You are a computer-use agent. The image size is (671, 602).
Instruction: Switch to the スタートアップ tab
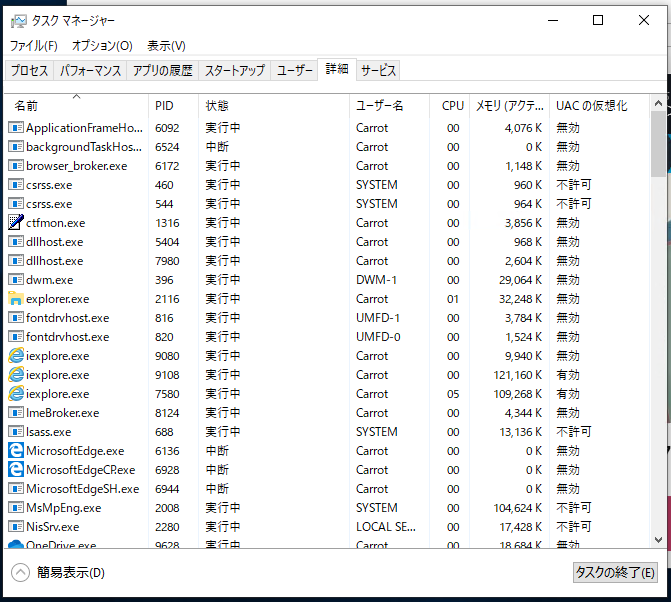235,71
